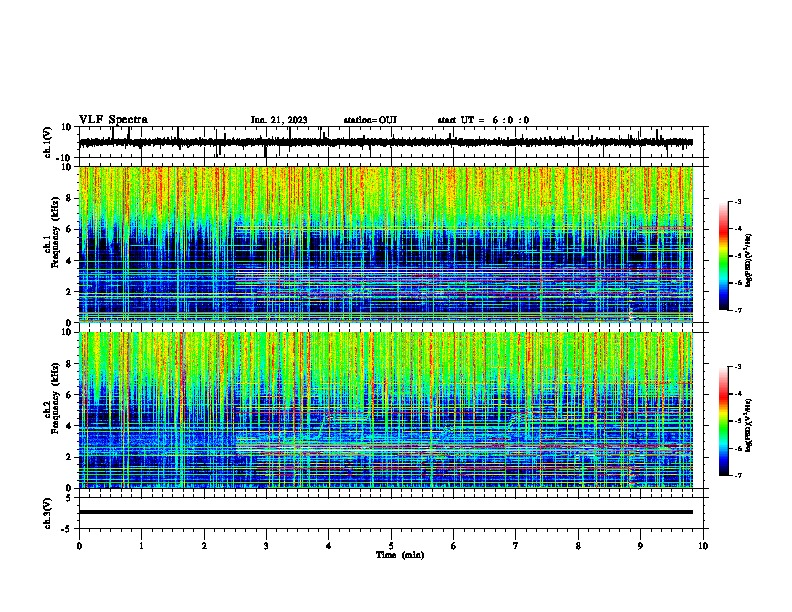Click inside the ch.2 spectrogram plot

[386, 410]
